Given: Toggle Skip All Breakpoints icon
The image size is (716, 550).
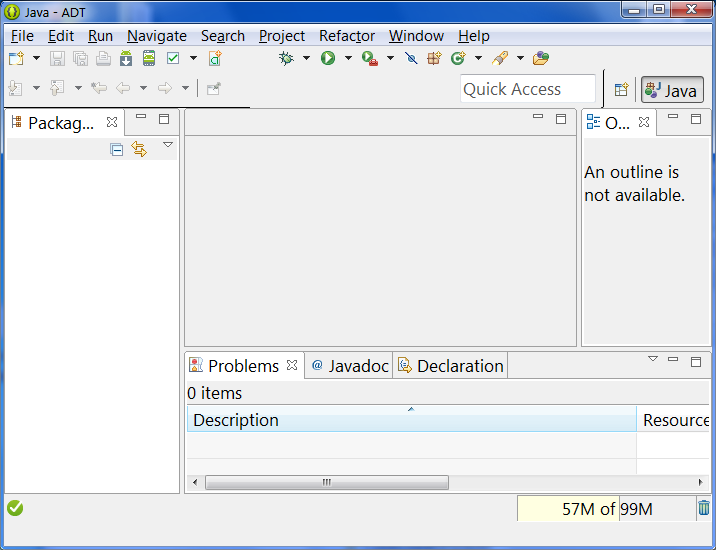Looking at the screenshot, I should [x=411, y=58].
